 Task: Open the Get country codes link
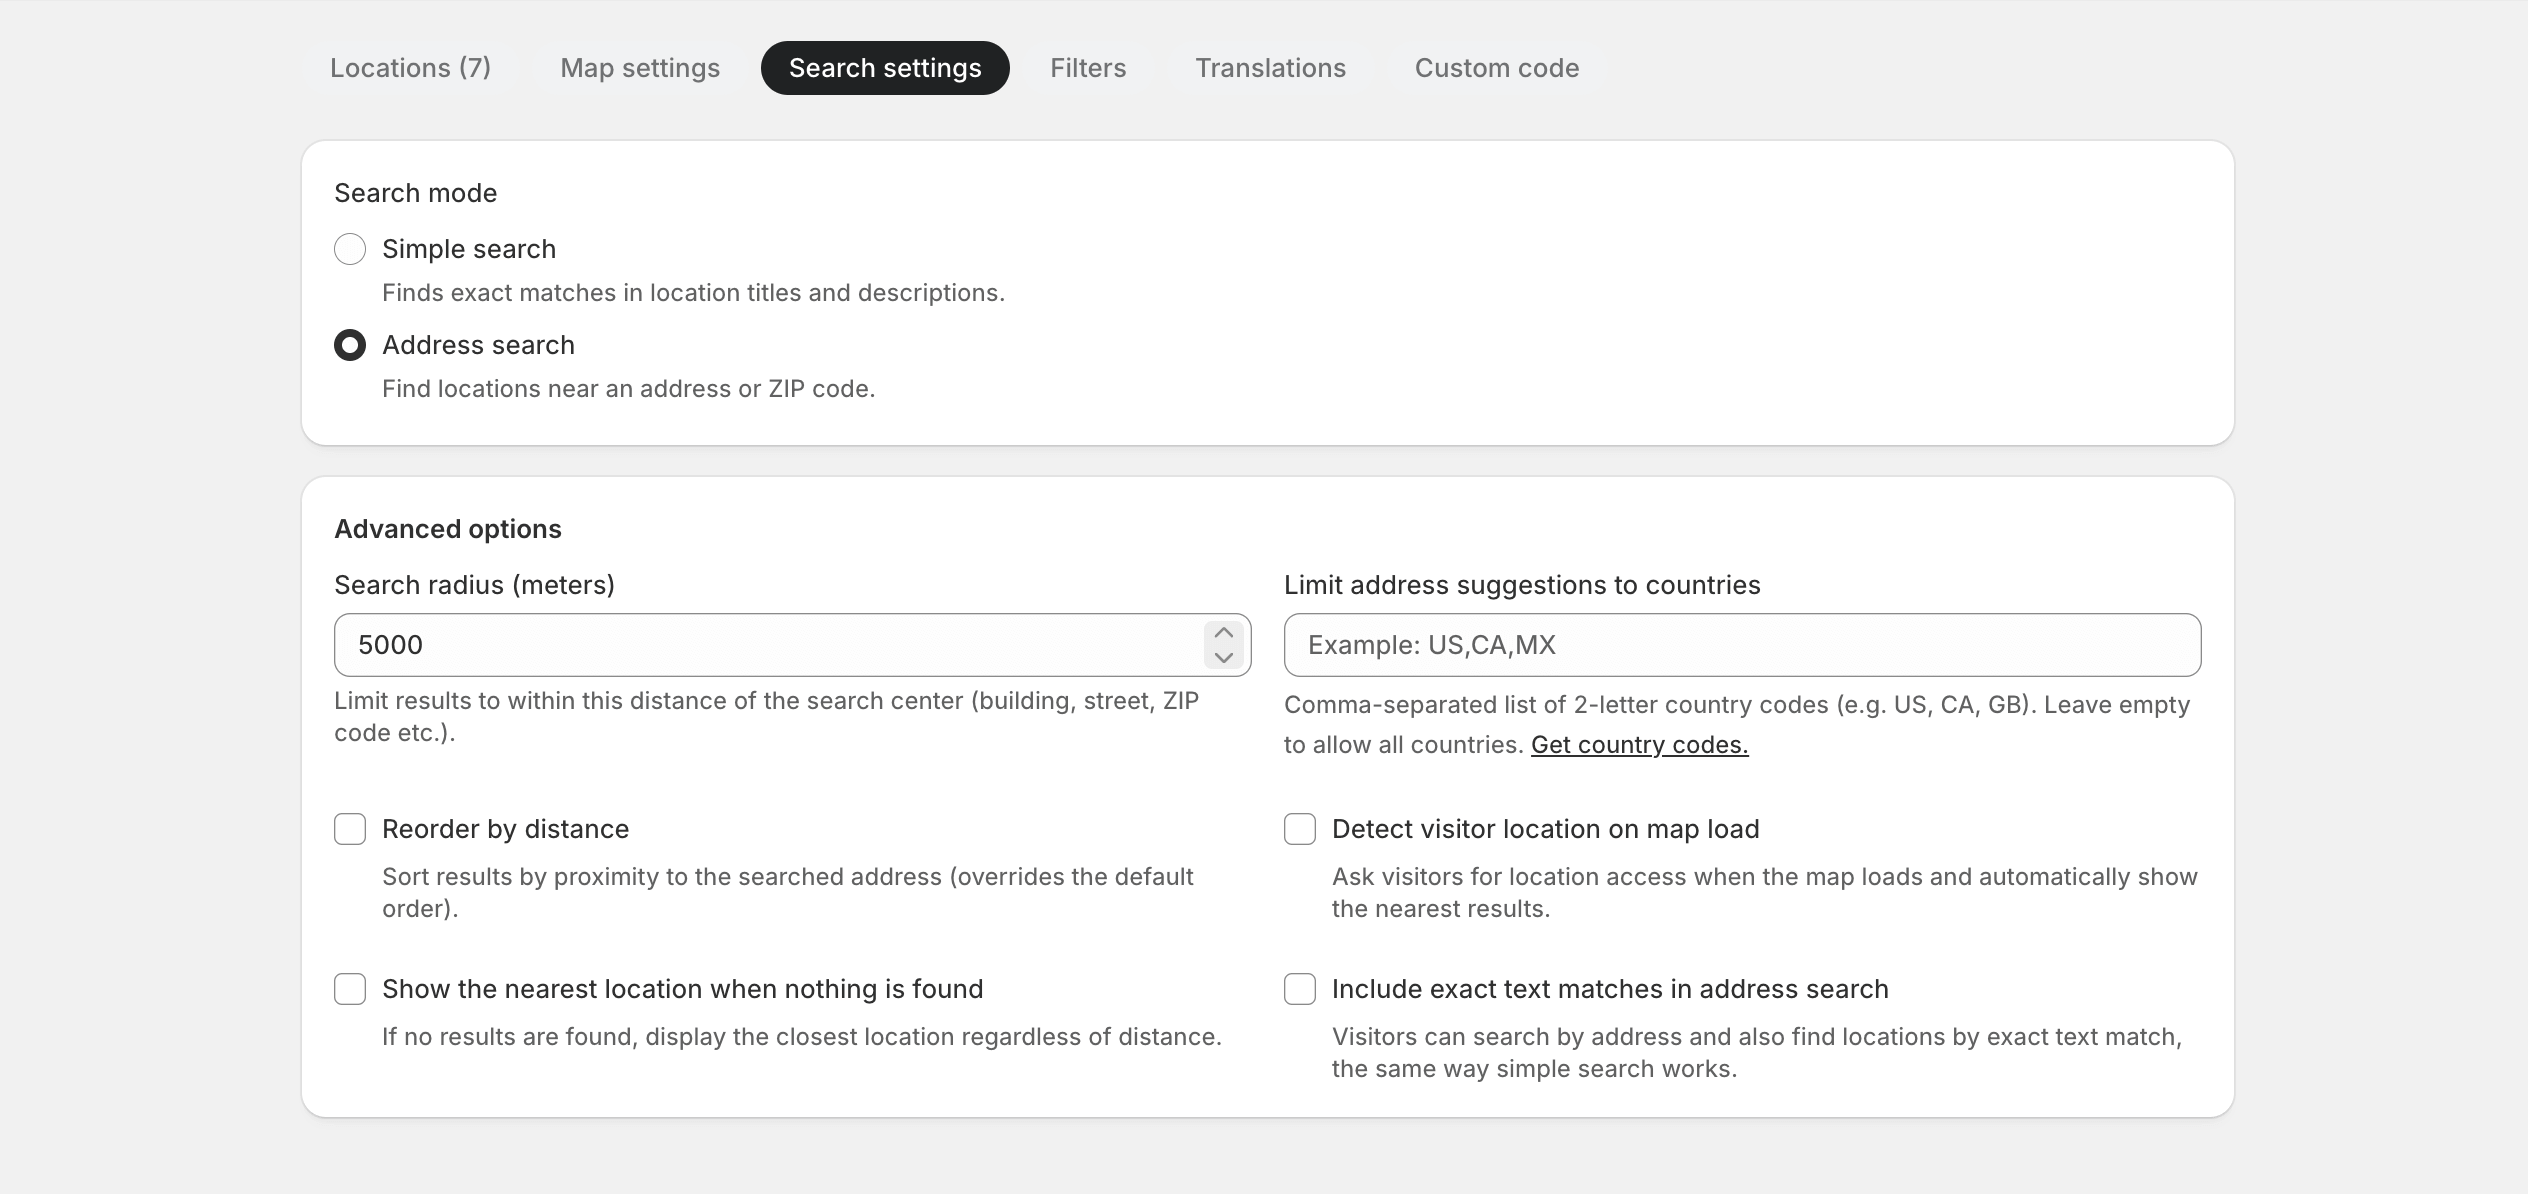coord(1640,745)
